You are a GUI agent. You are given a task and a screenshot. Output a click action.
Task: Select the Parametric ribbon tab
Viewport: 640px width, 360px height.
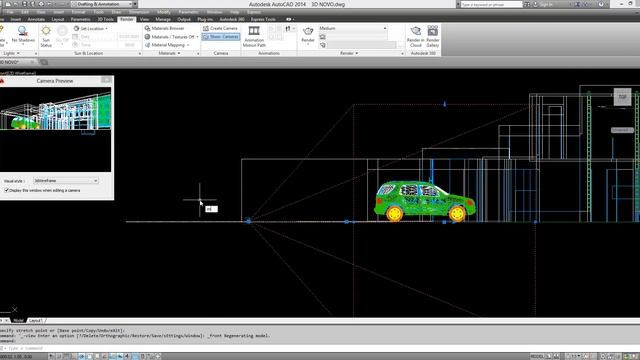point(80,19)
